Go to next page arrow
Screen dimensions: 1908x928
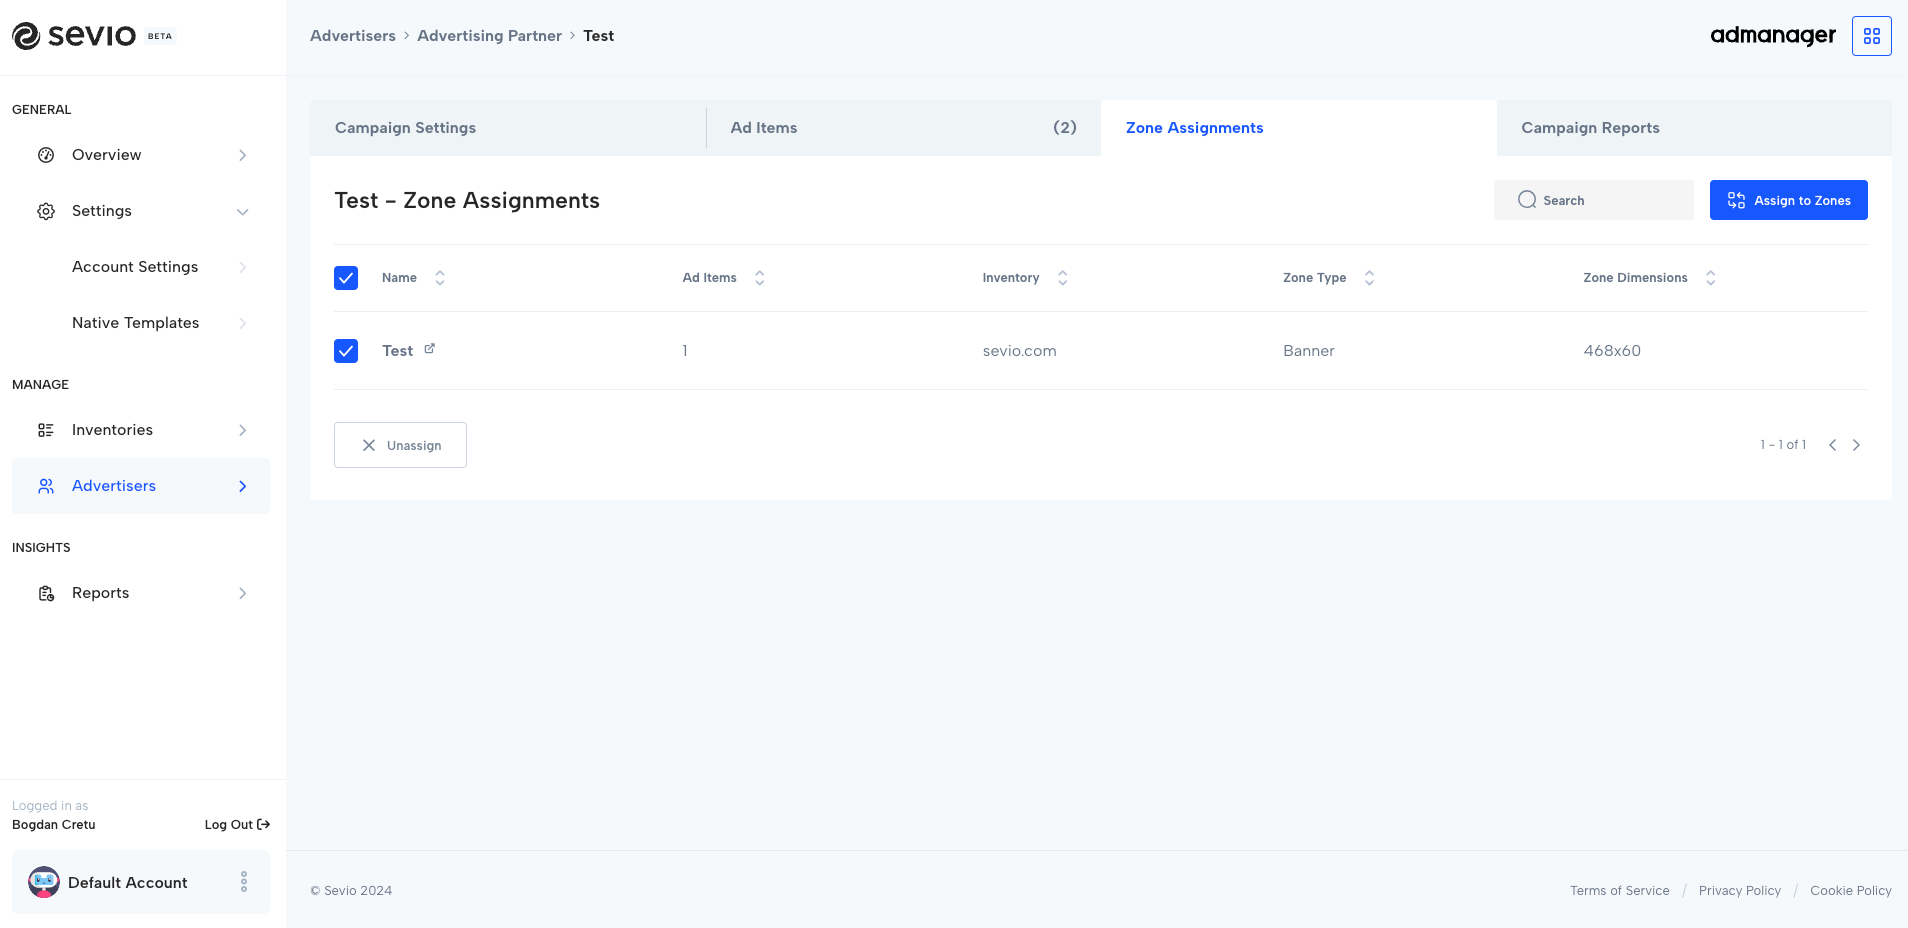[1856, 445]
